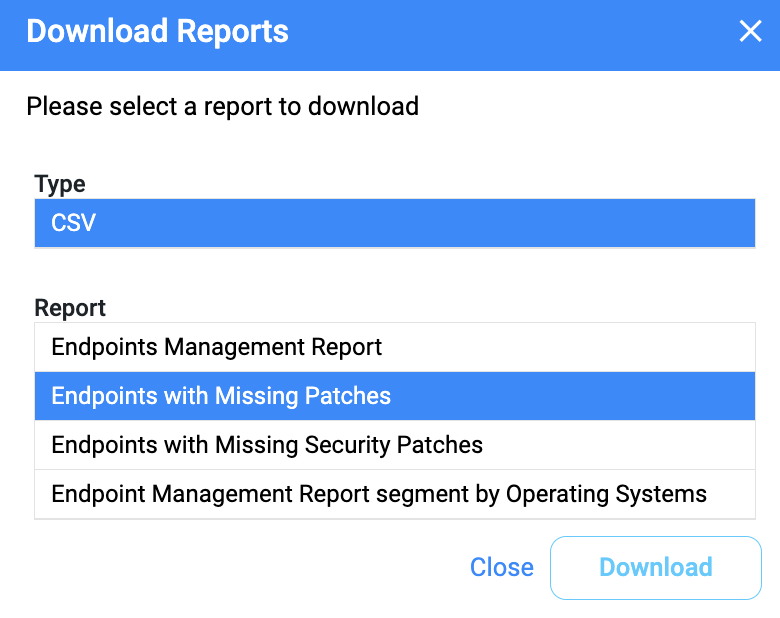The height and width of the screenshot is (618, 780).
Task: Select report segmented by Operating Systems
Action: [x=395, y=494]
